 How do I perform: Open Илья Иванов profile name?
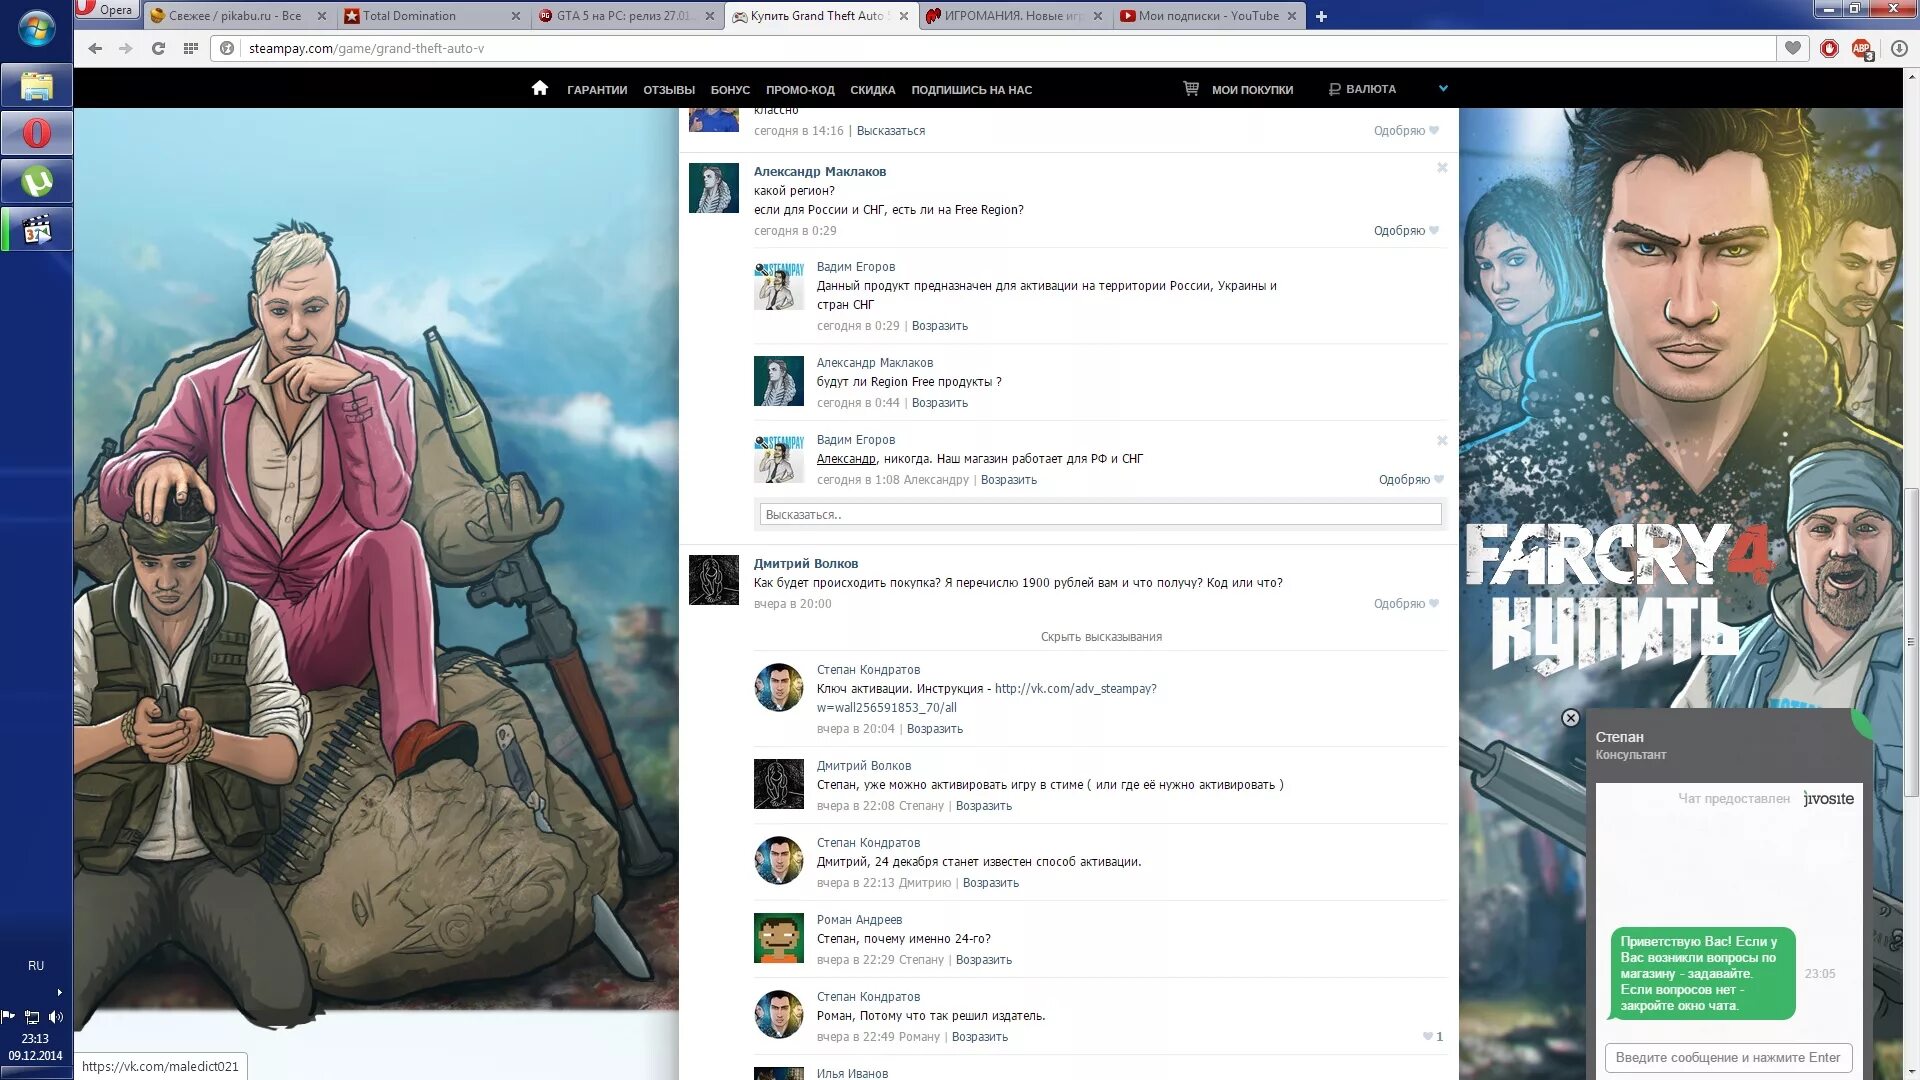(x=852, y=1073)
